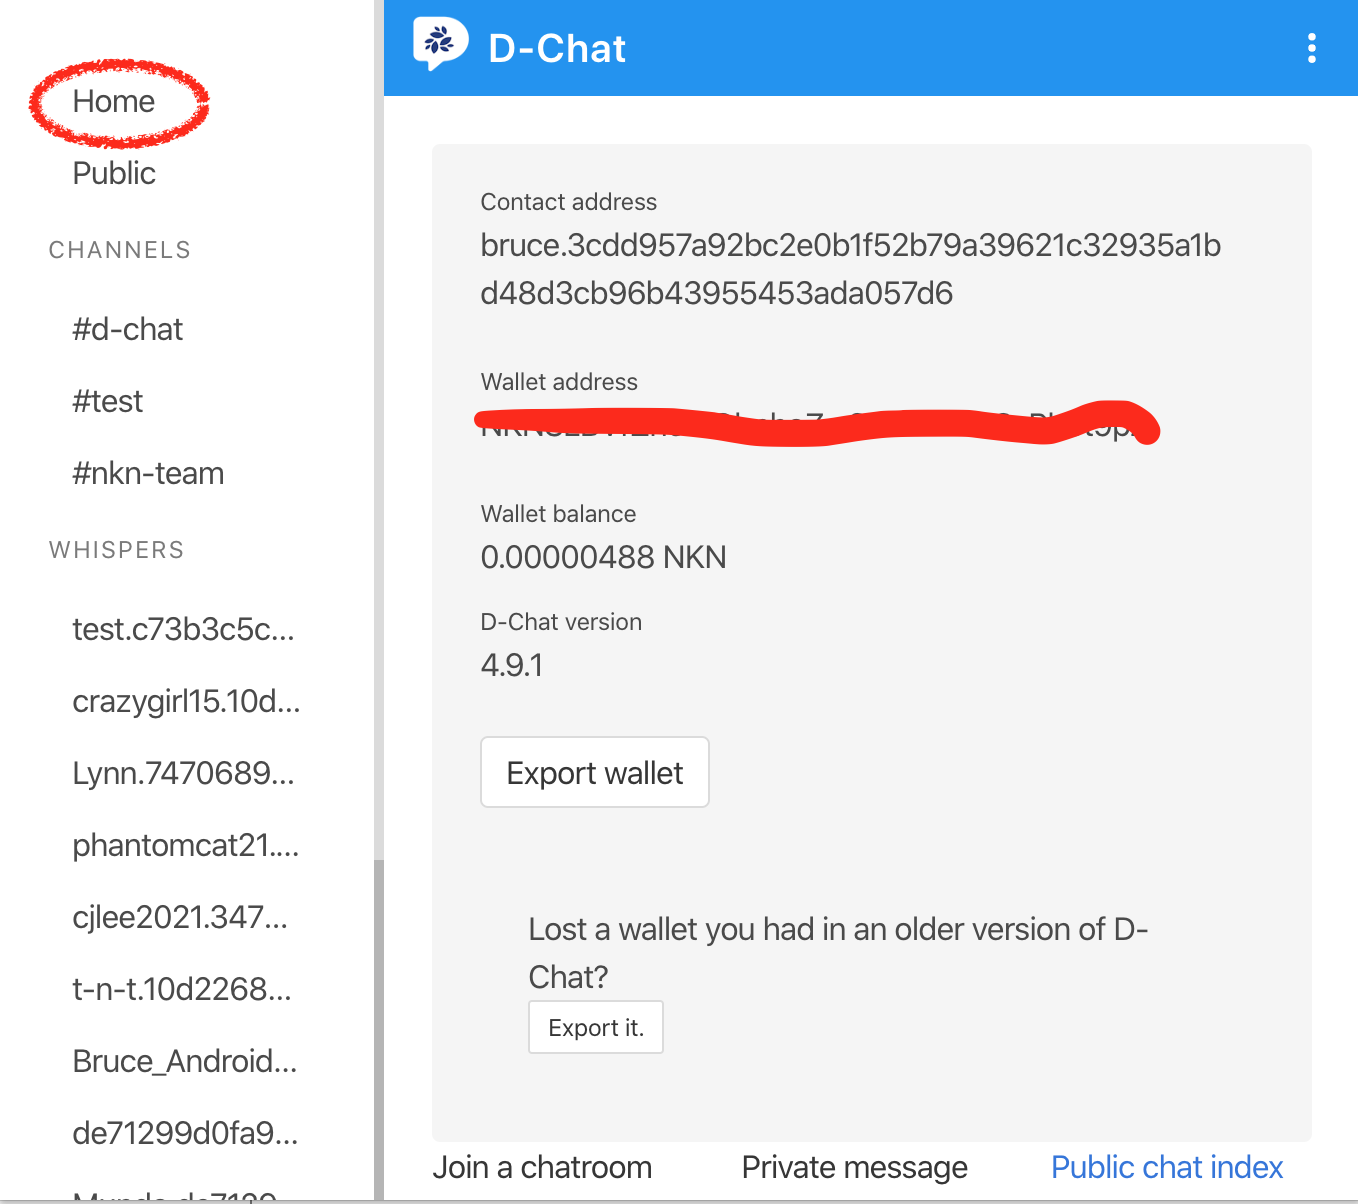1358x1204 pixels.
Task: Open whisper with crazygirl15.10d...
Action: coord(186,701)
